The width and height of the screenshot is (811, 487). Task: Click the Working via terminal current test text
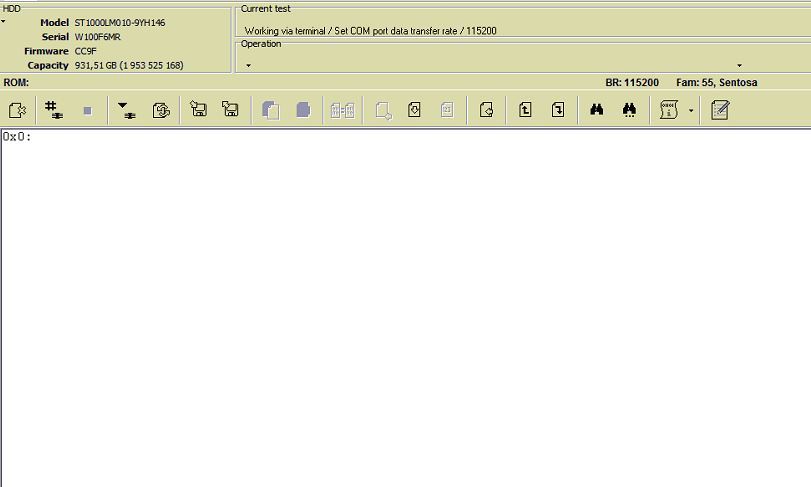(x=370, y=31)
